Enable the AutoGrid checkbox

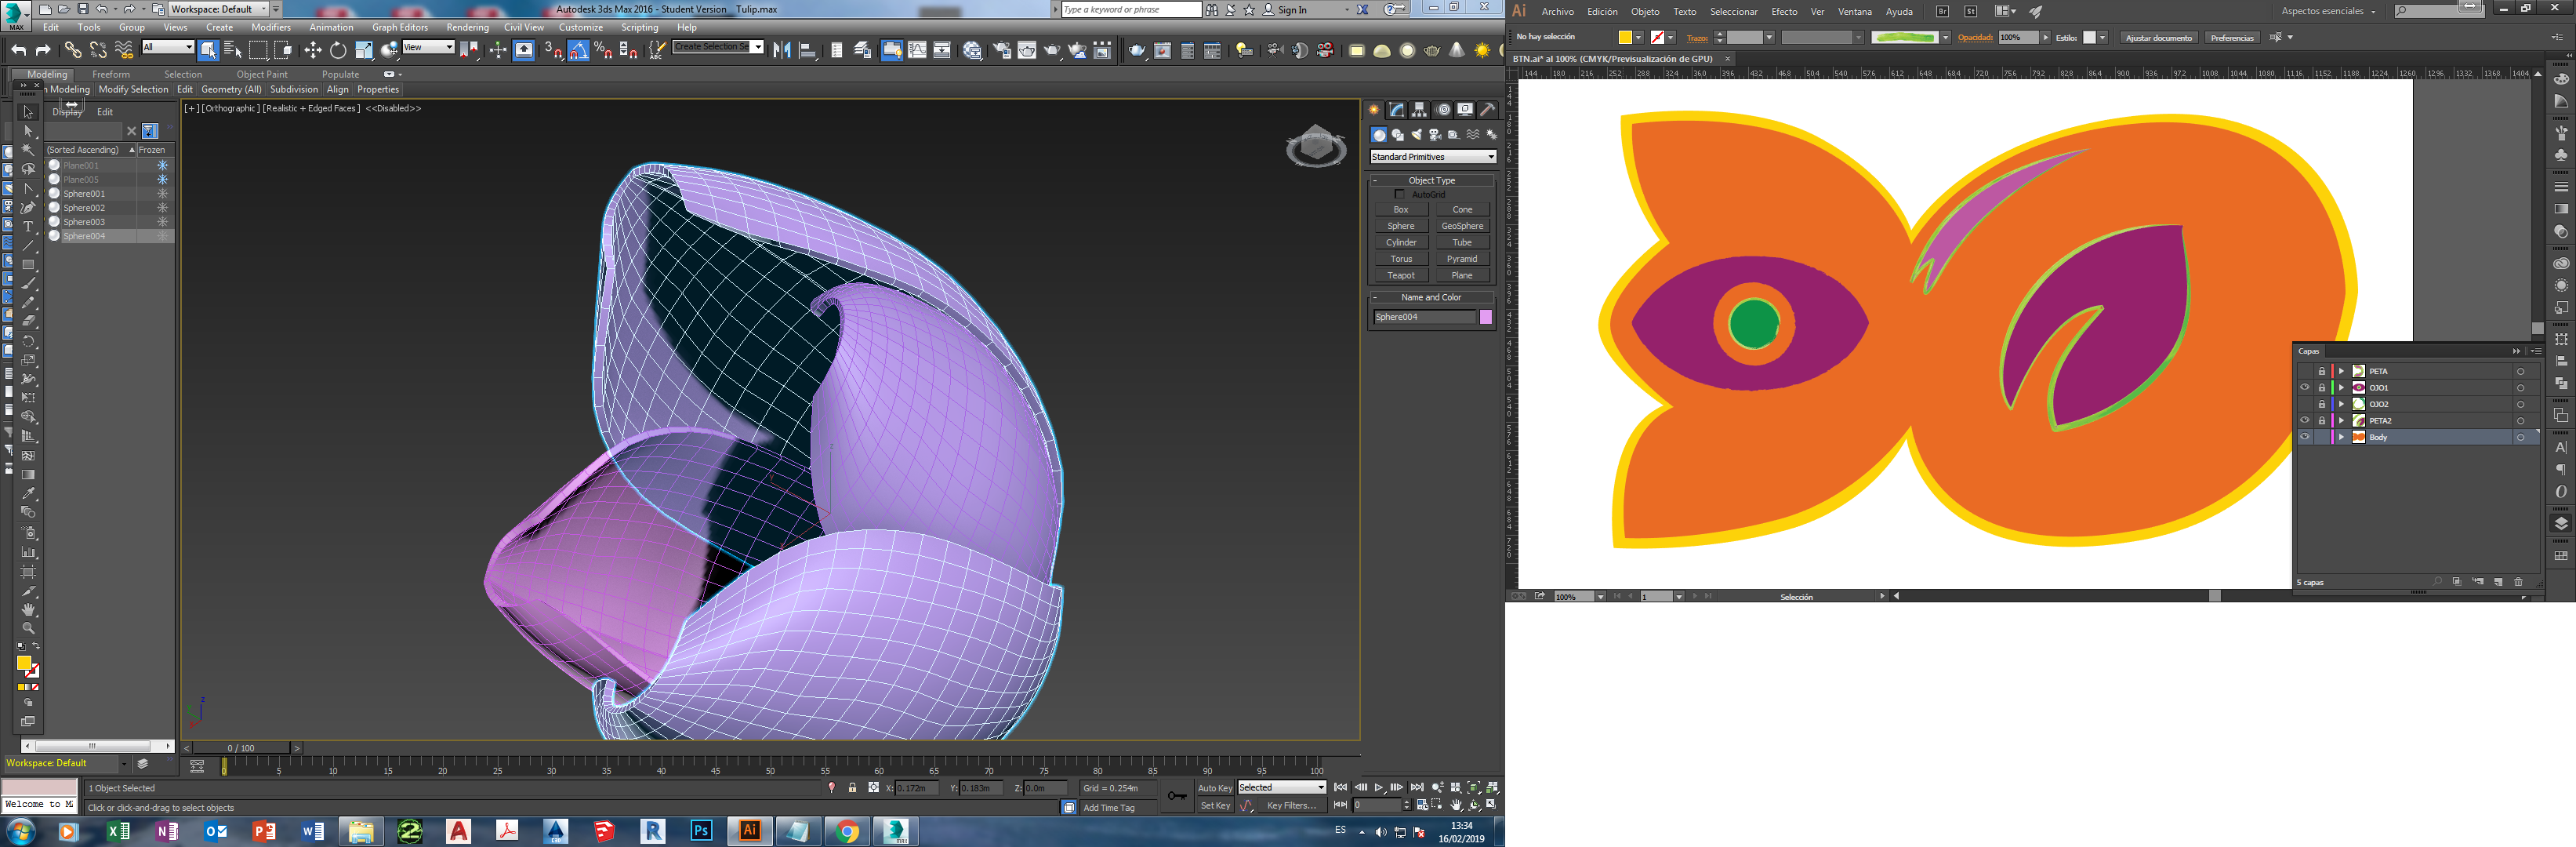1399,194
